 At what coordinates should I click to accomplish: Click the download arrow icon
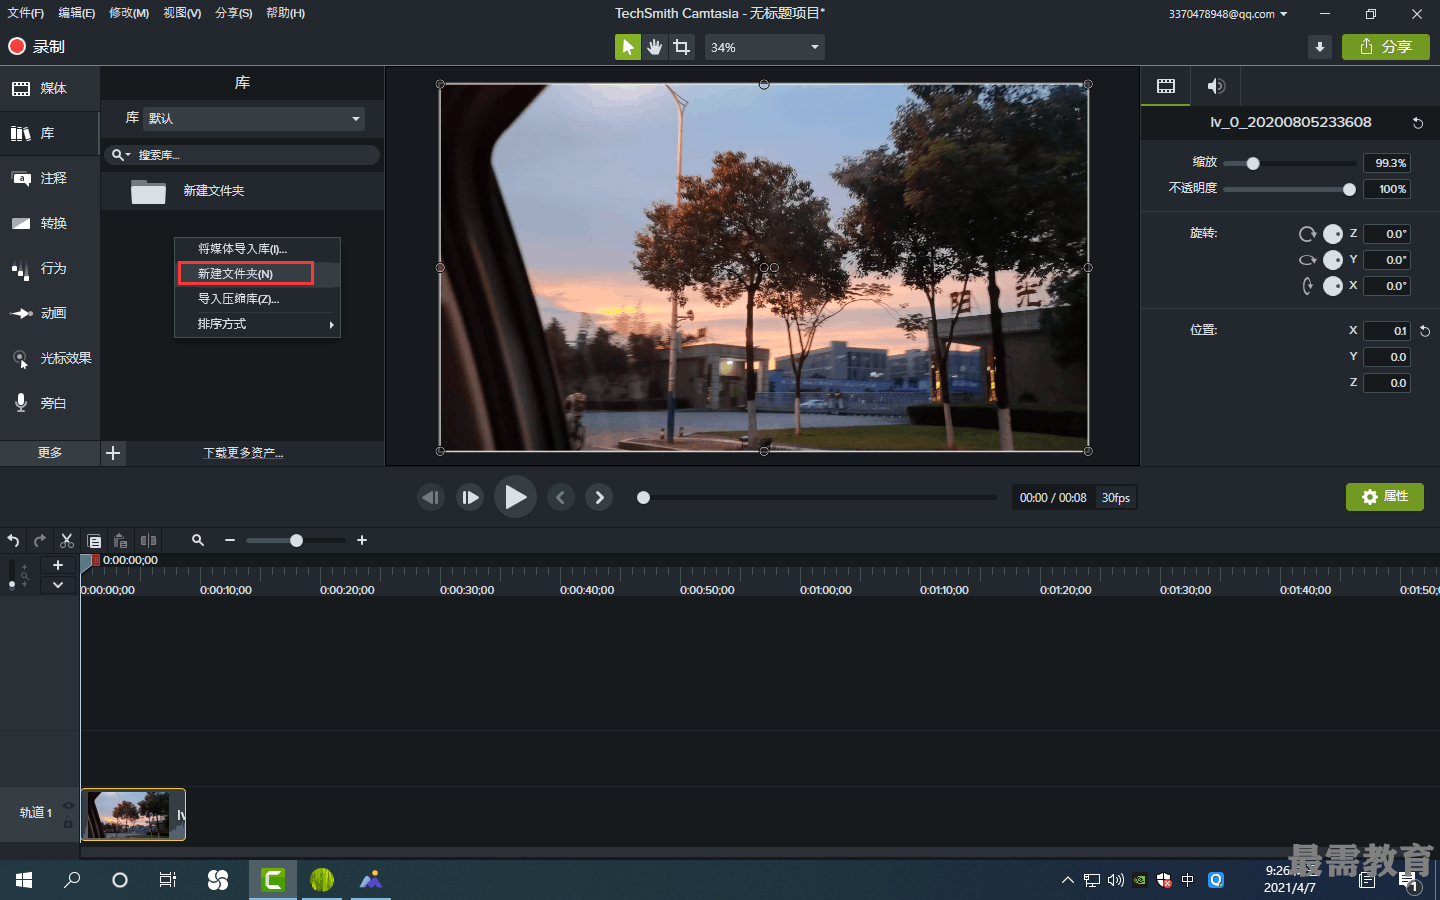[1320, 47]
